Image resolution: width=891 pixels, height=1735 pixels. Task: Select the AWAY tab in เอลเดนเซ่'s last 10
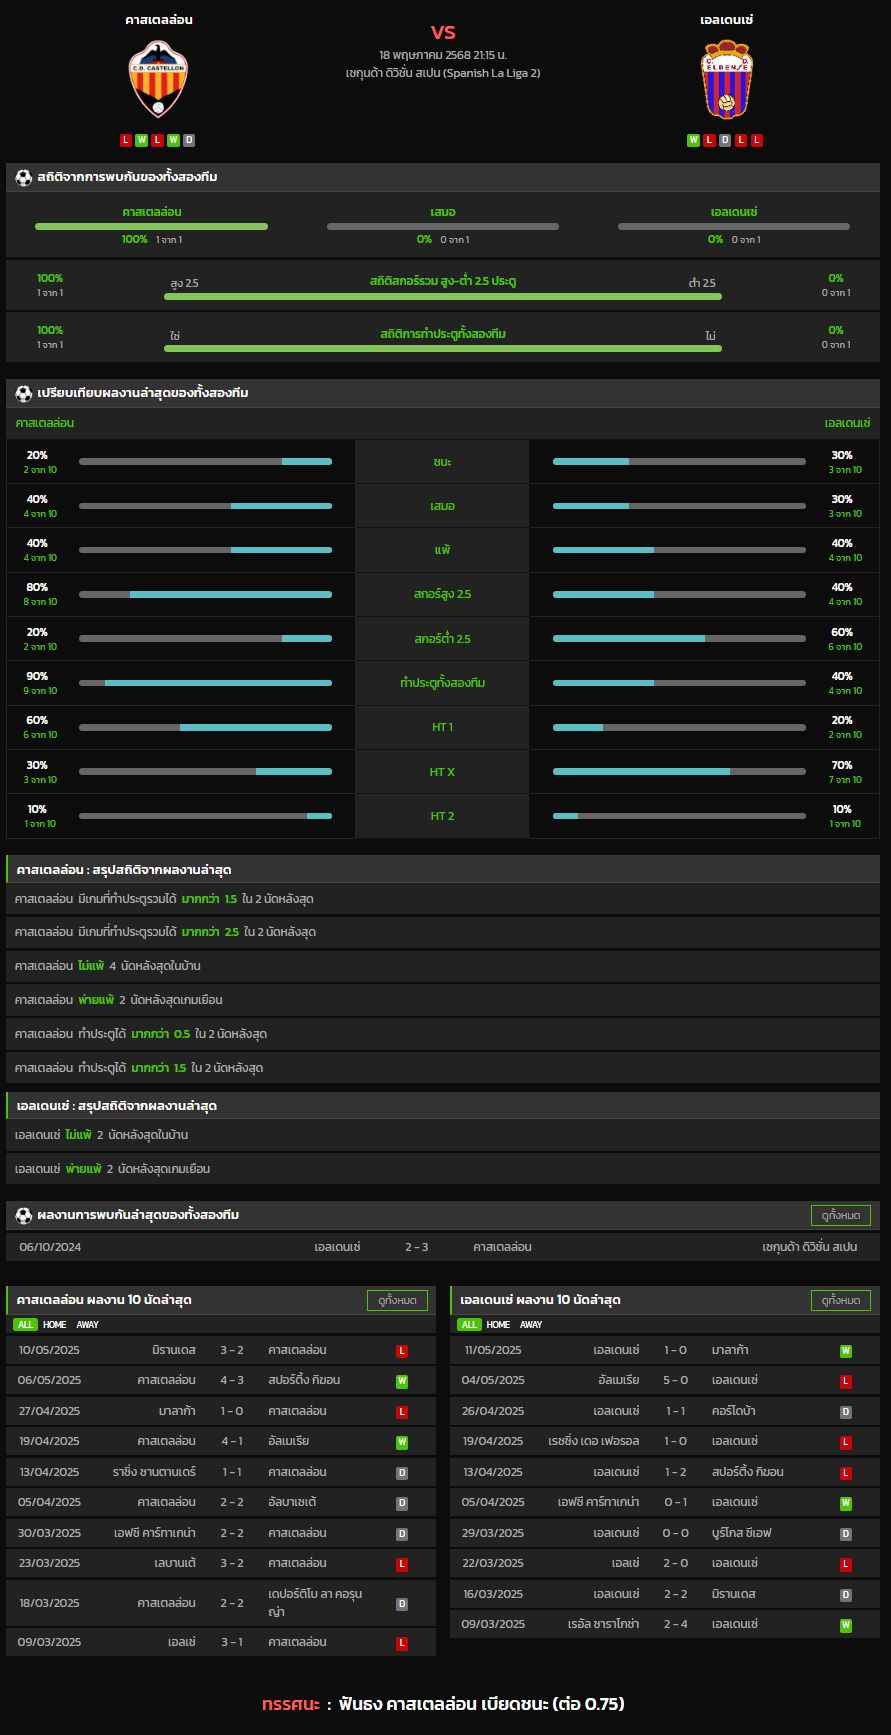pyautogui.click(x=531, y=1325)
